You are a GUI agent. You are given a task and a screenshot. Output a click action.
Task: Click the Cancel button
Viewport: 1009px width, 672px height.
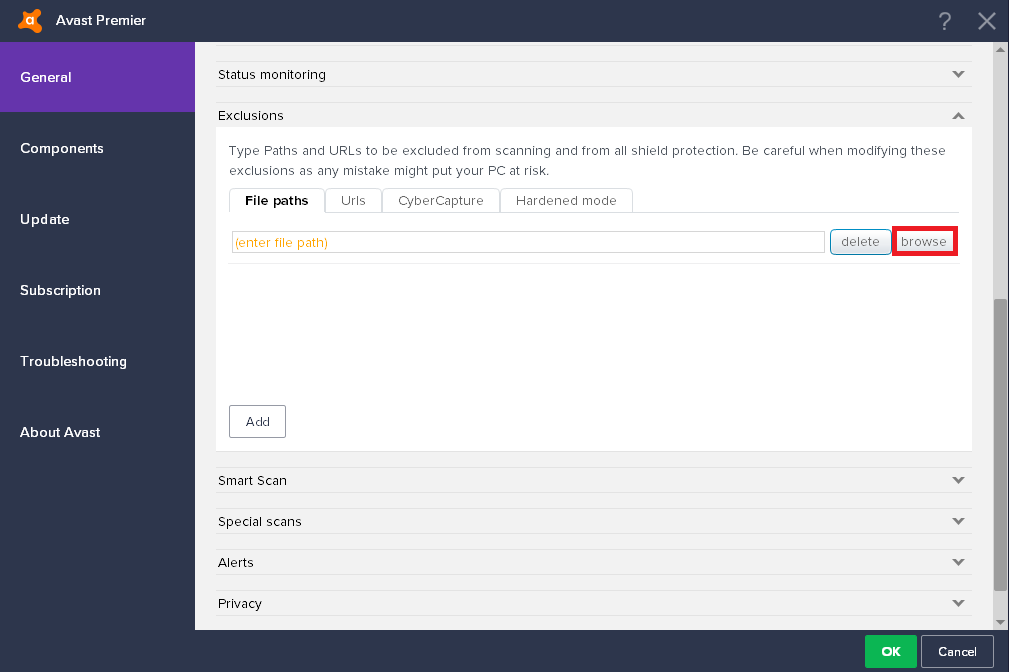click(957, 651)
